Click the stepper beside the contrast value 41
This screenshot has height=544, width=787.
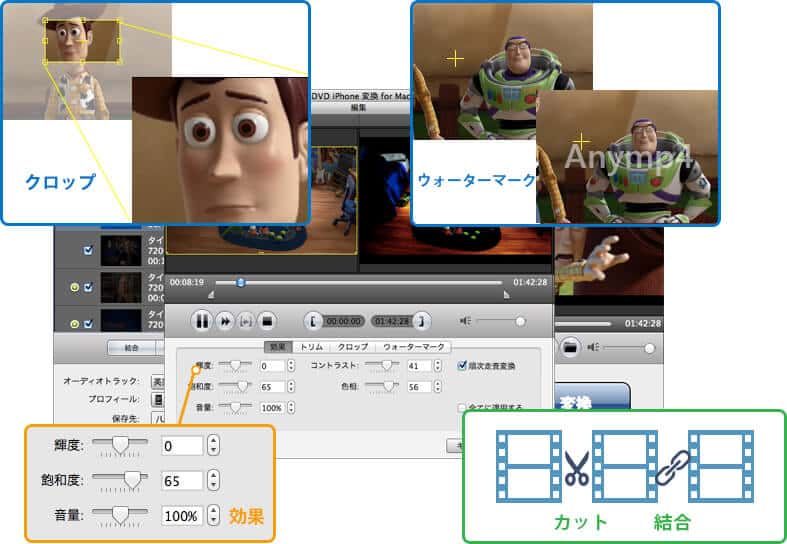point(438,366)
